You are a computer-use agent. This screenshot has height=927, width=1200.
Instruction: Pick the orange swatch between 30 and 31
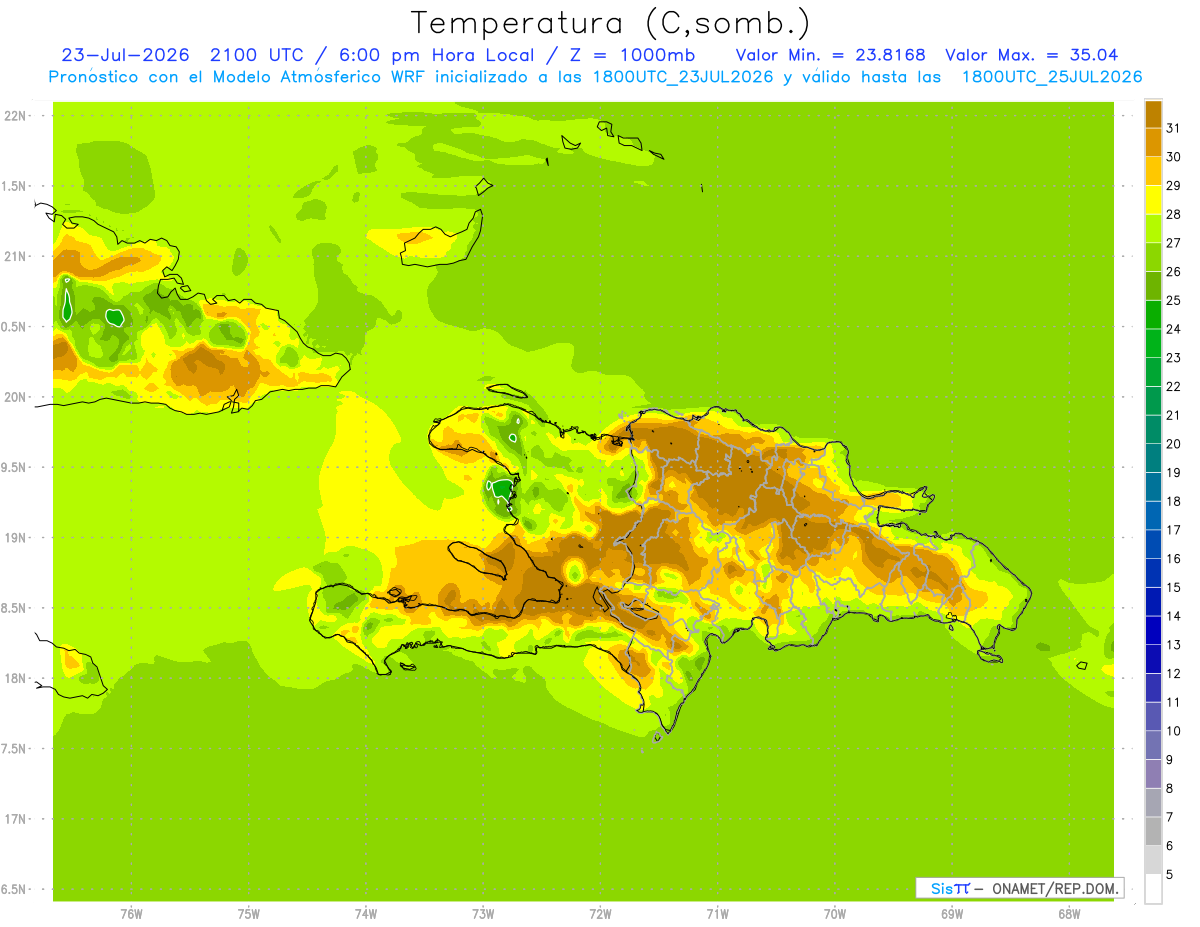pyautogui.click(x=1153, y=142)
